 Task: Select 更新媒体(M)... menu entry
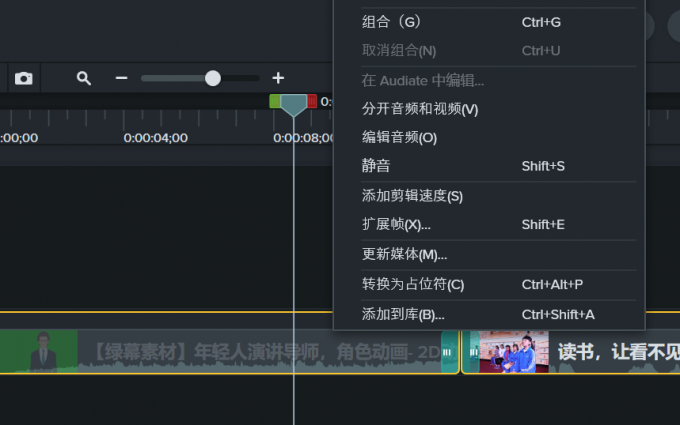(404, 254)
